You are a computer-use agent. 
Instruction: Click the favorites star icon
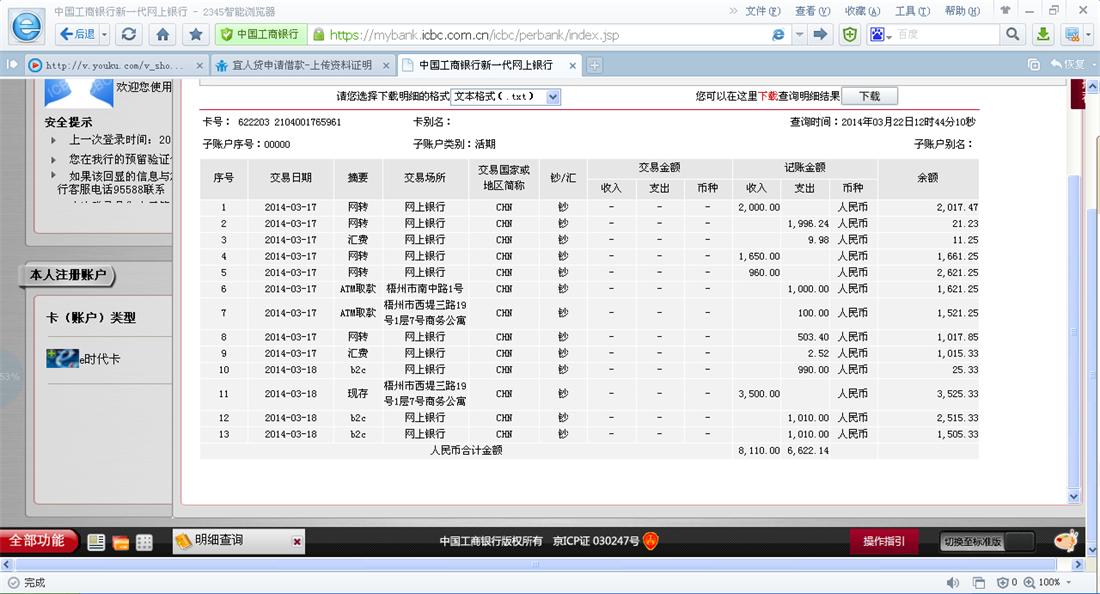[196, 34]
